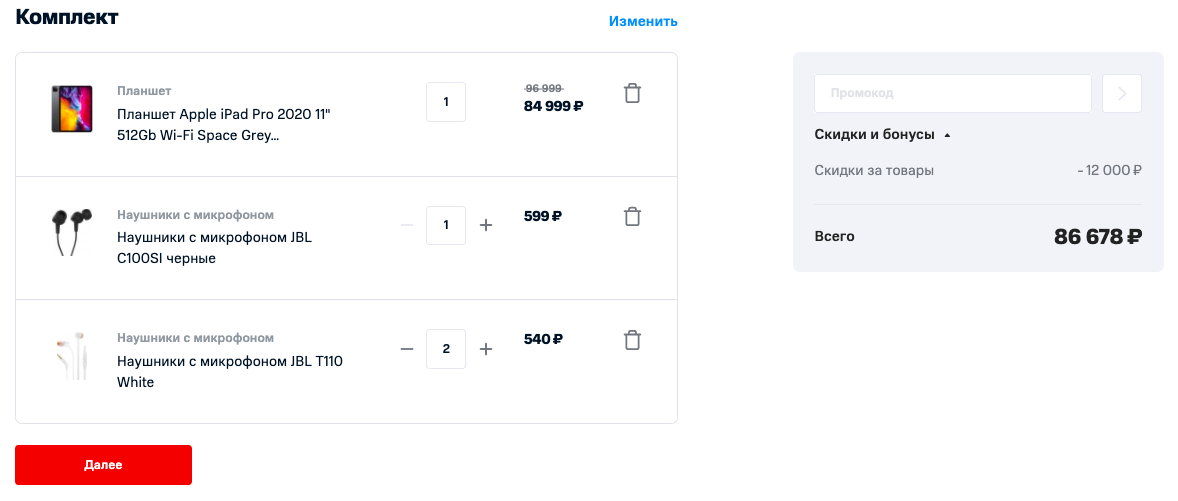Increase JBL C100SI quantity with plus
The image size is (1178, 501).
(x=486, y=225)
